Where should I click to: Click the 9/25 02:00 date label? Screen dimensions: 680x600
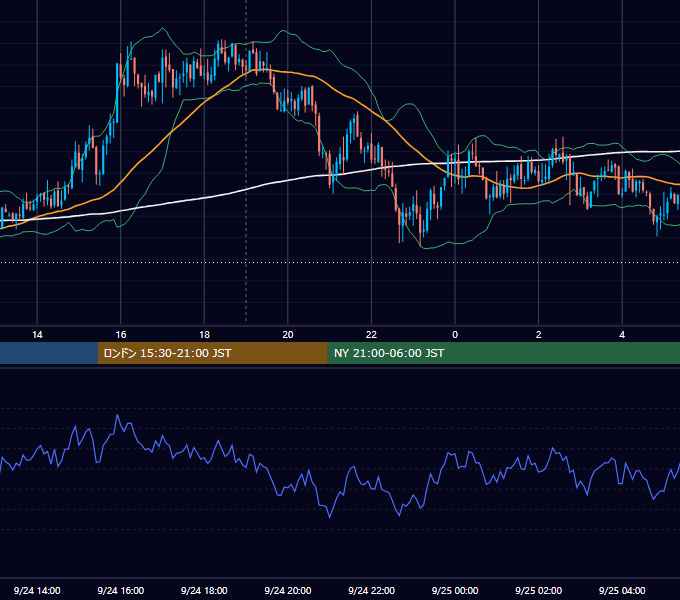point(538,590)
